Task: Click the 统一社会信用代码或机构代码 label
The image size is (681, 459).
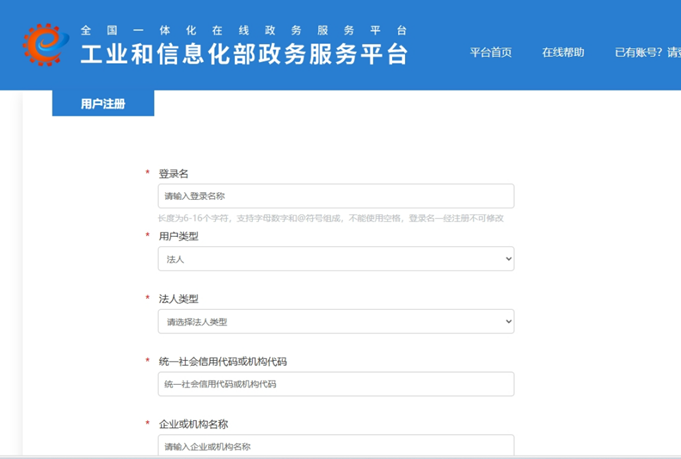Action: (x=223, y=361)
